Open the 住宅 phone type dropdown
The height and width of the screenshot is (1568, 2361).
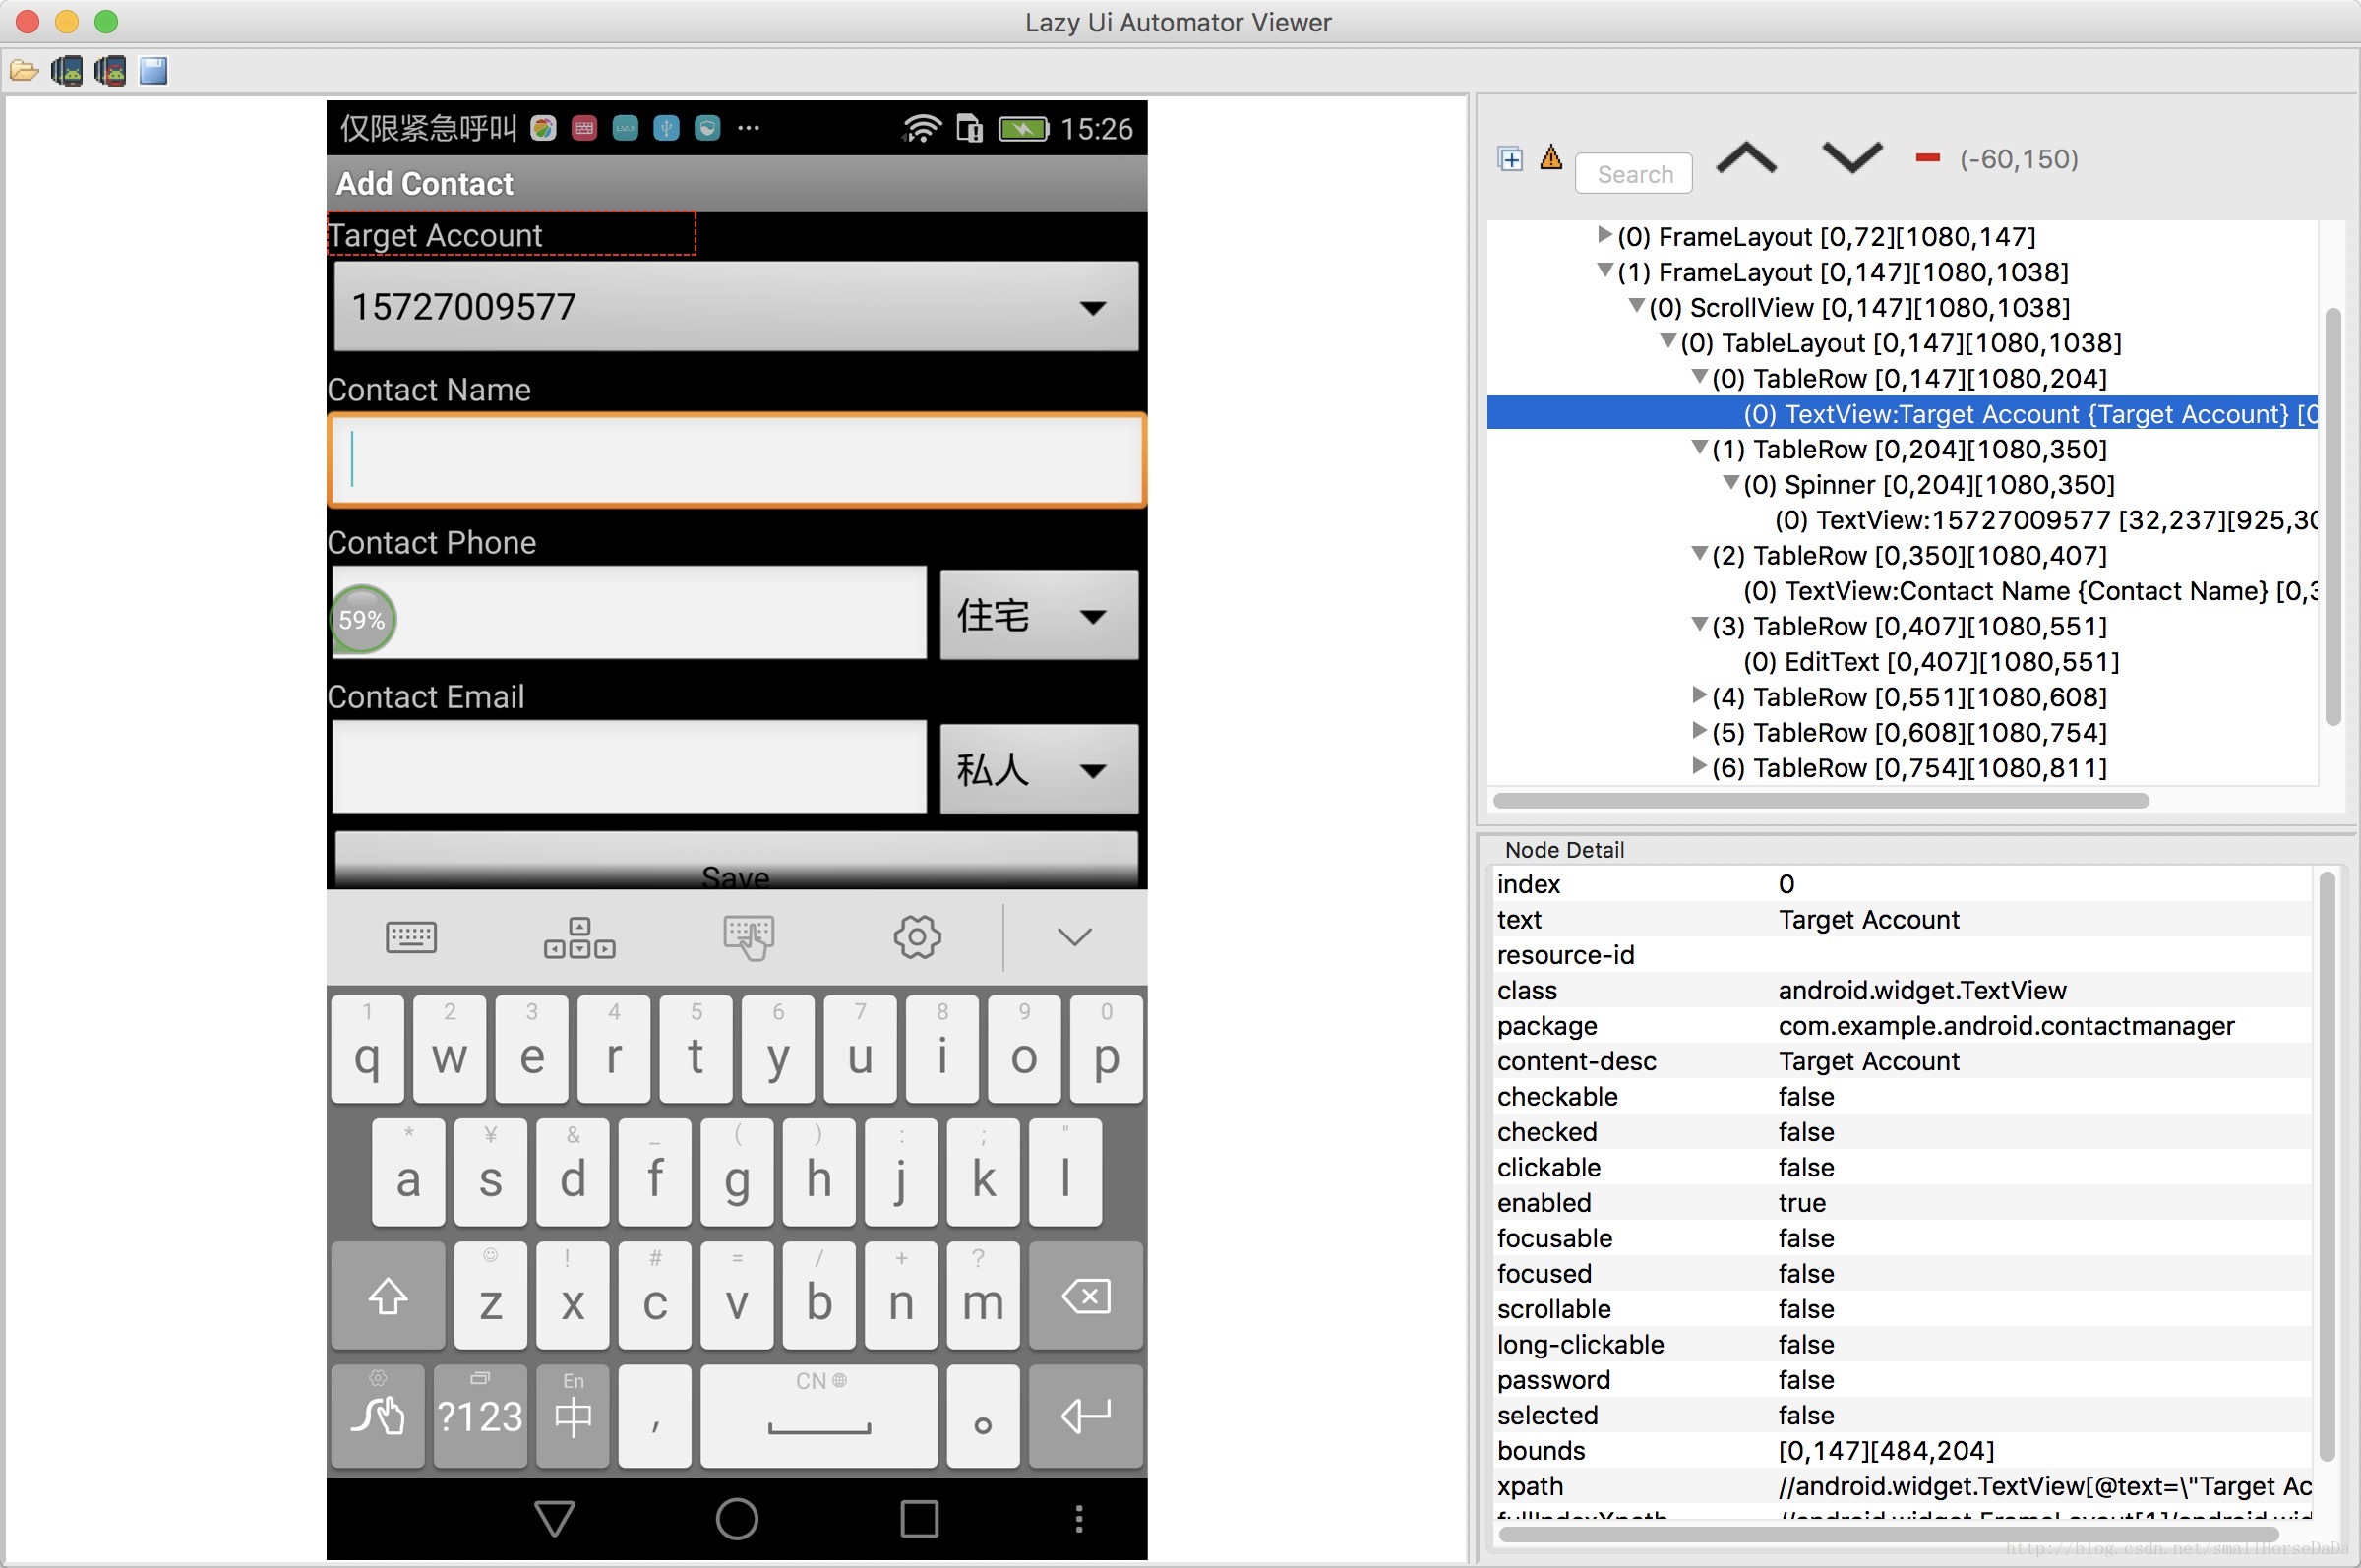(x=1039, y=614)
